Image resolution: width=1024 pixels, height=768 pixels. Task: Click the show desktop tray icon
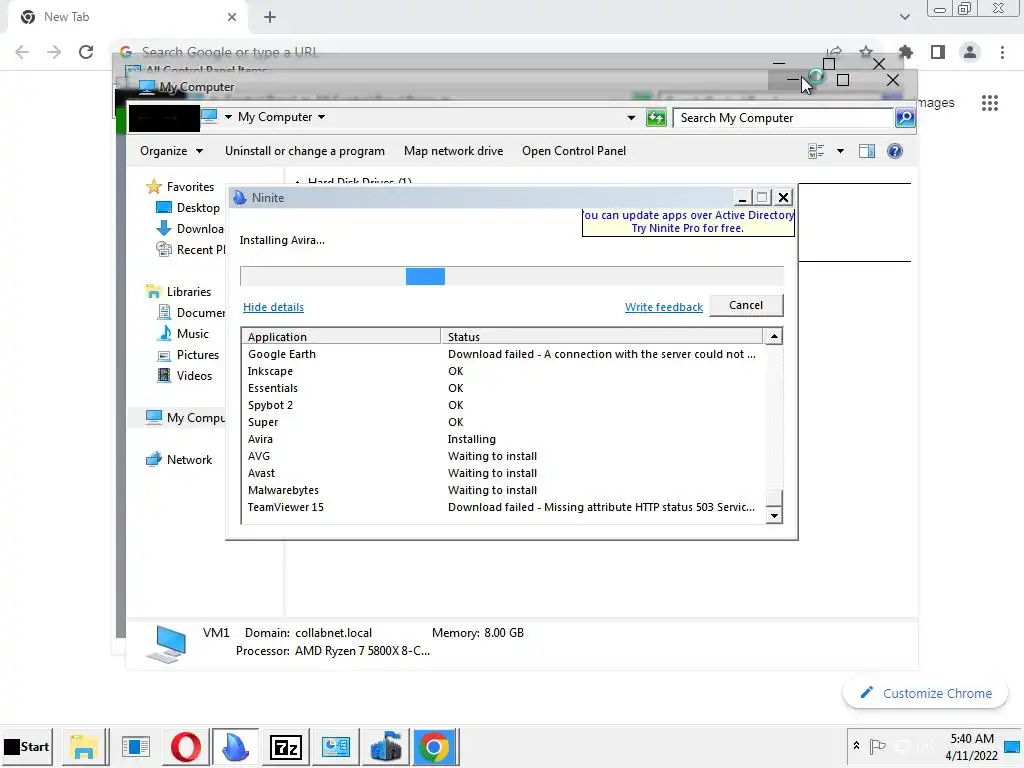click(1012, 746)
